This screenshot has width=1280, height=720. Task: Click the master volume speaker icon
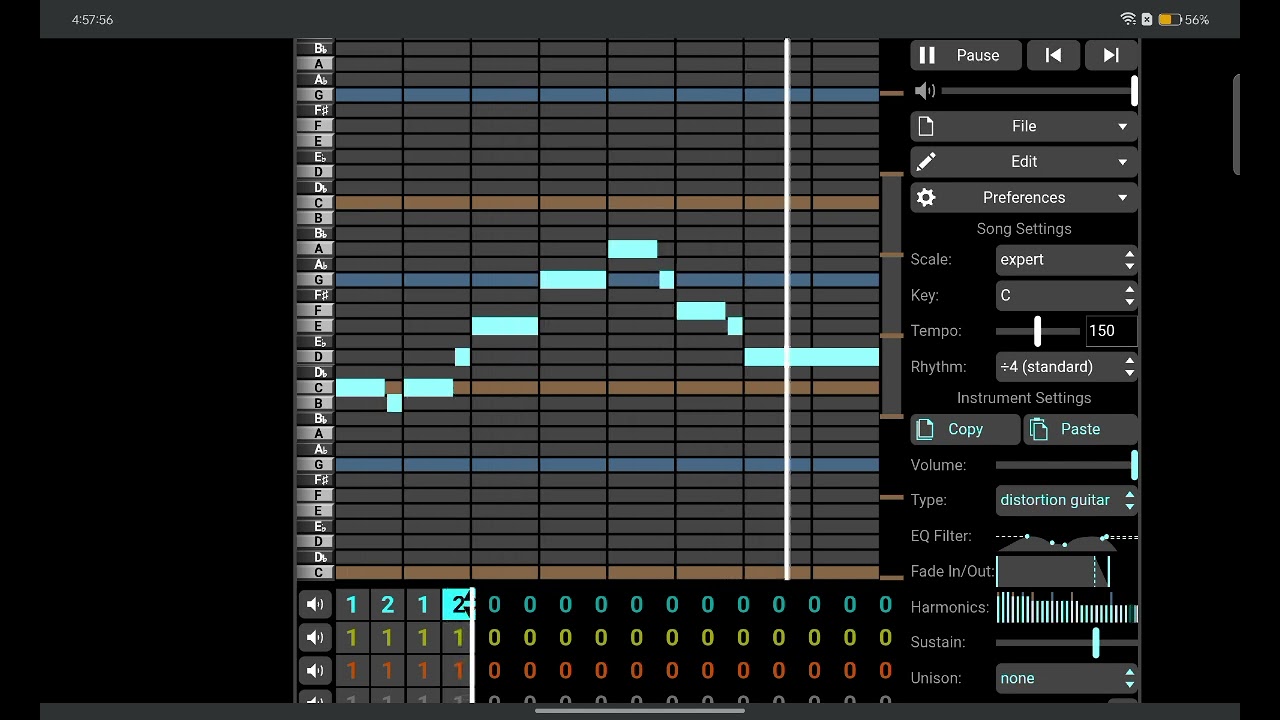click(925, 91)
